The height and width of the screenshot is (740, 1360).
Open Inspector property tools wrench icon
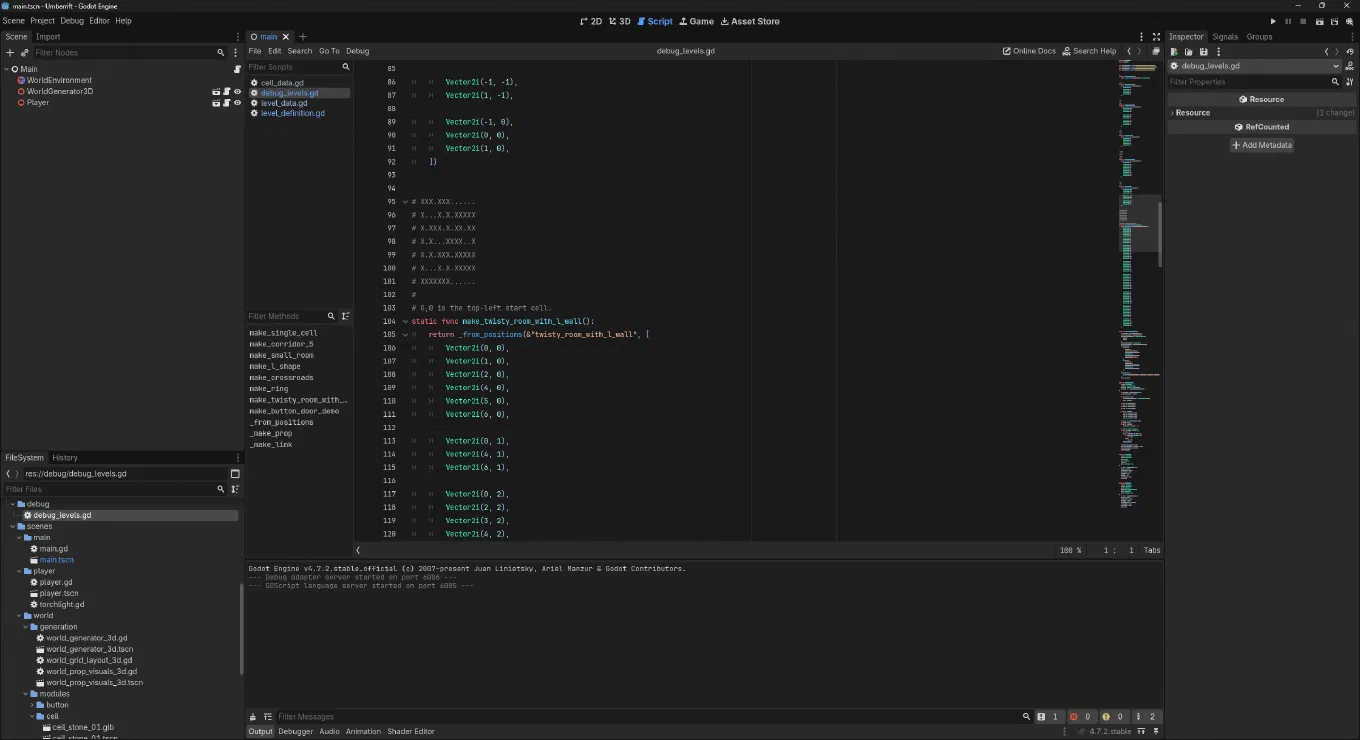1350,82
